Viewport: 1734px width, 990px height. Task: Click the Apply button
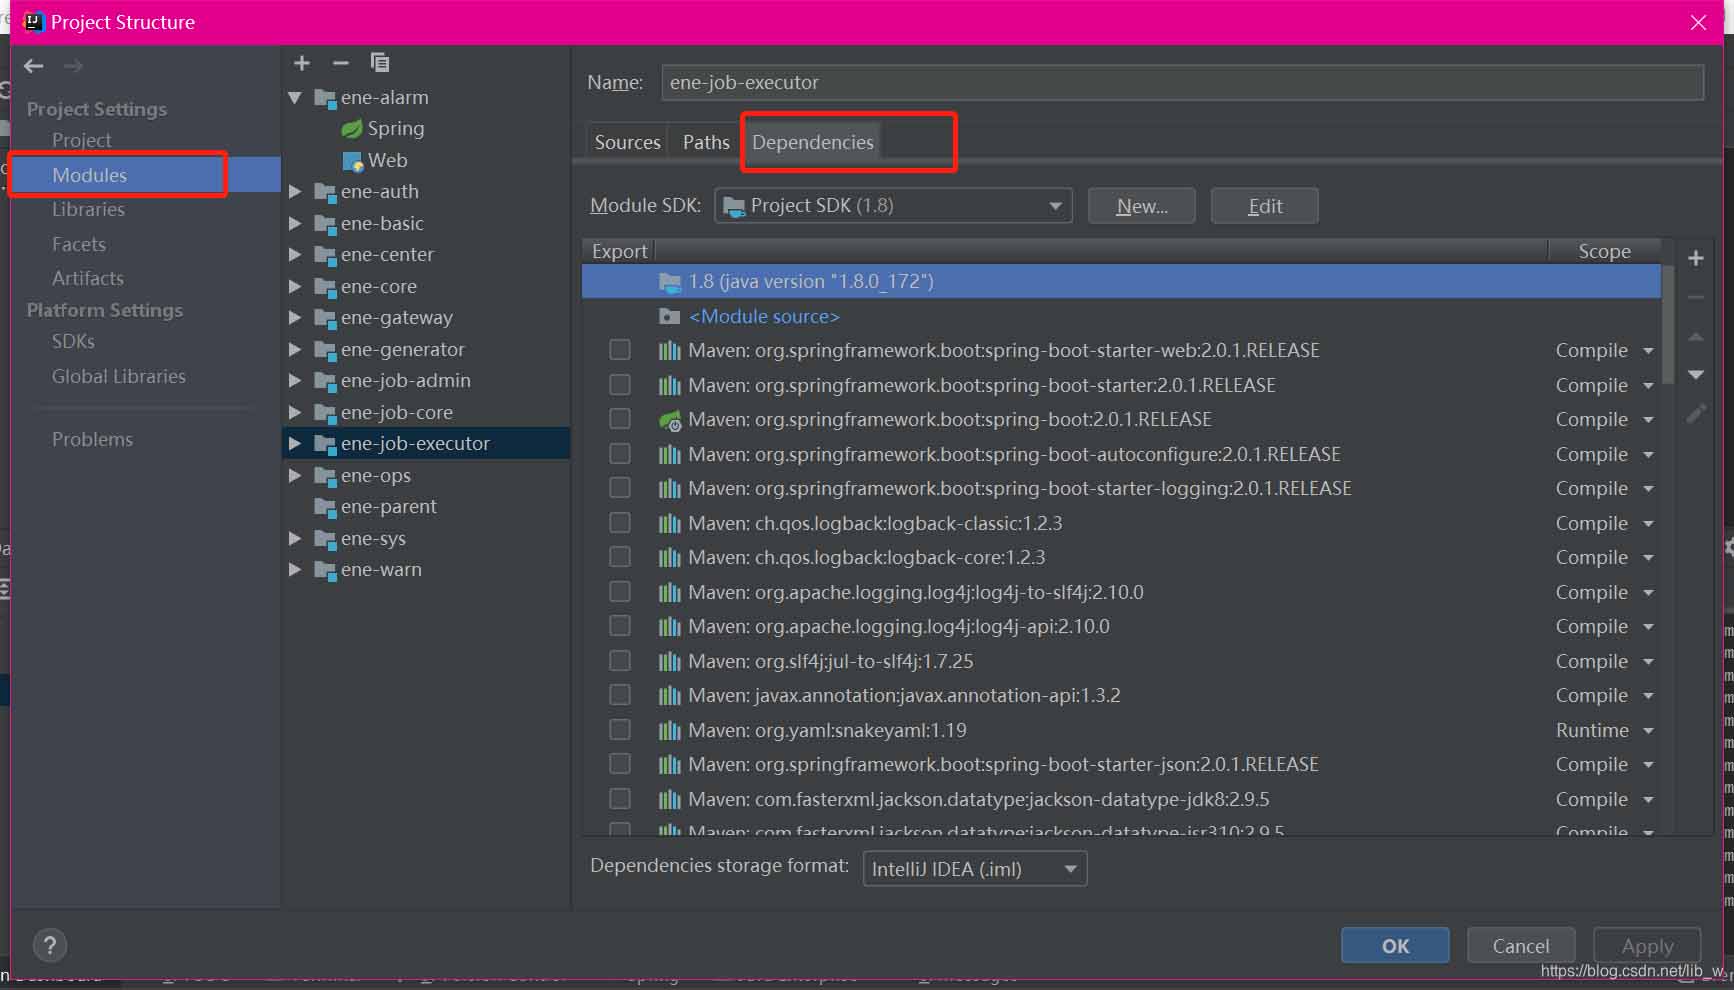pos(1647,946)
